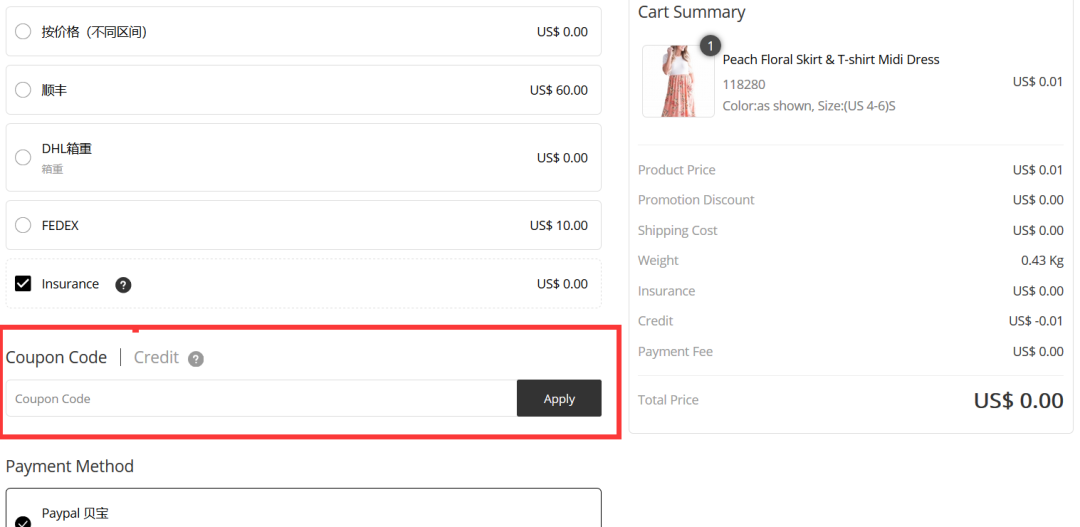1080x527 pixels.
Task: Select the Paypal 贝宝 payment radio
Action: (x=23, y=521)
